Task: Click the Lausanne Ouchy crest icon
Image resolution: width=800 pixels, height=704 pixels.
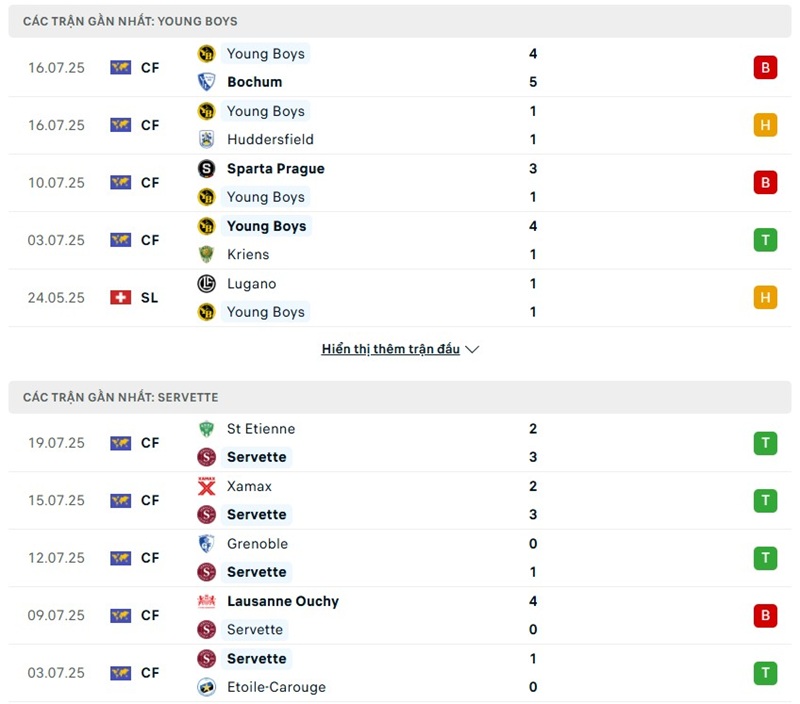Action: tap(206, 601)
